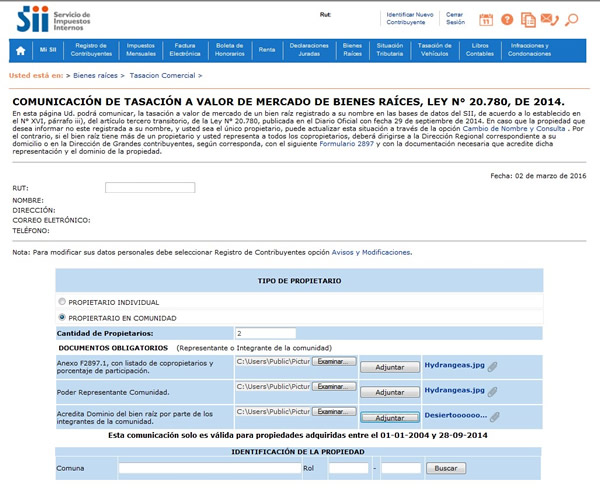Click the magnifying glass search icon
Image resolution: width=600 pixels, height=490 pixels.
pos(572,19)
